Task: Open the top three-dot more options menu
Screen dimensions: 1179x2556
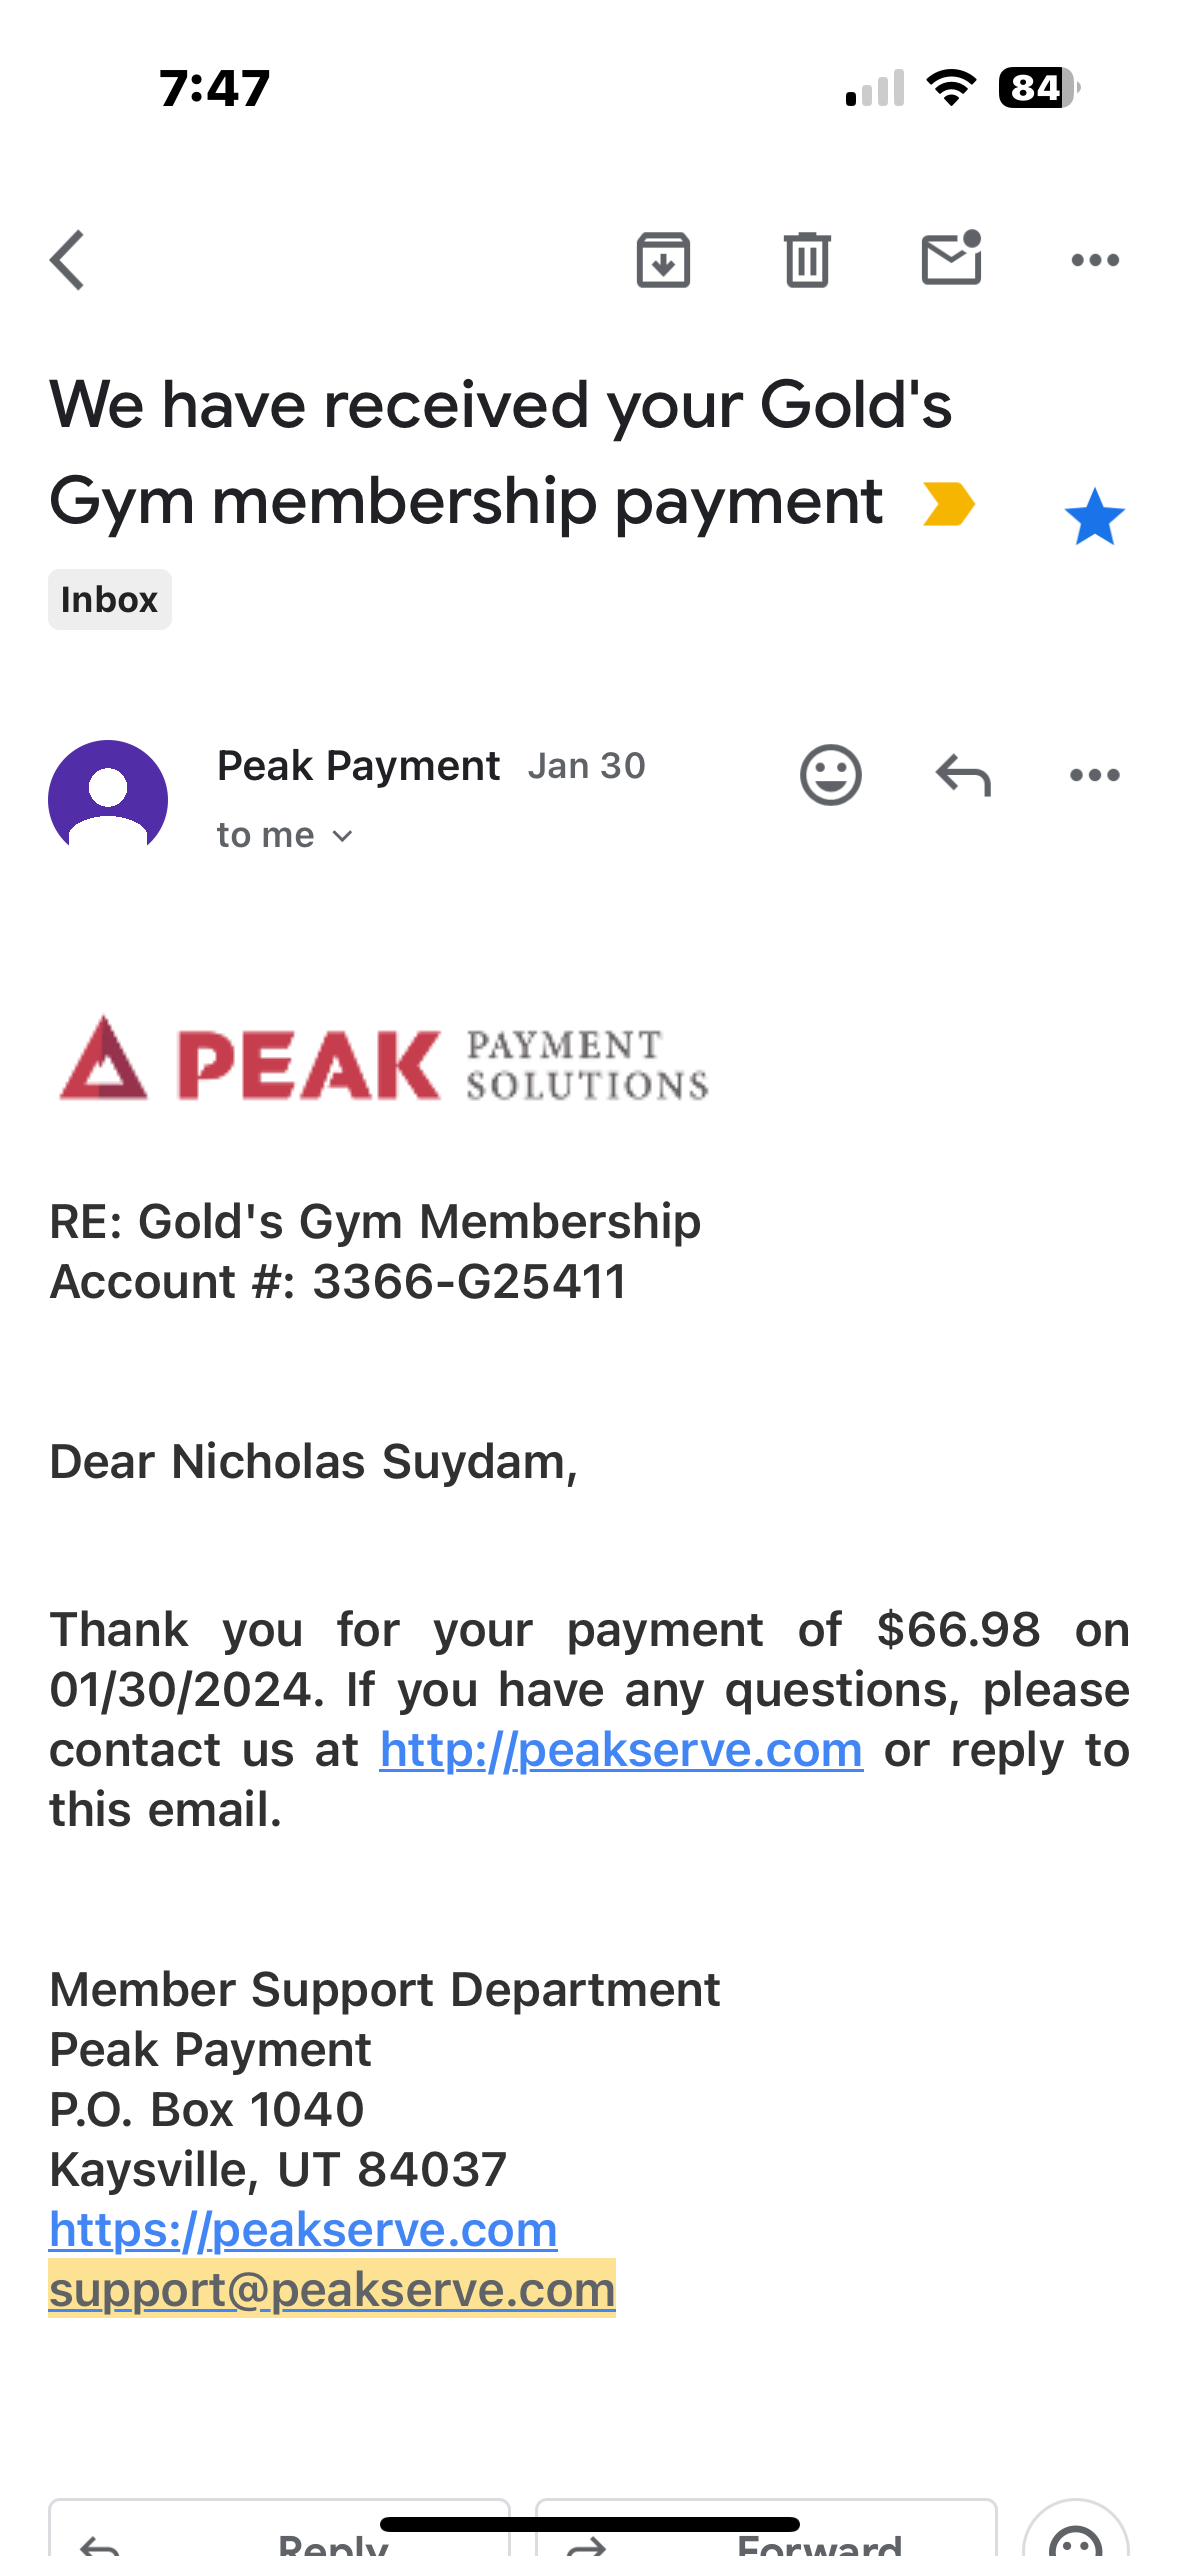Action: pos(1095,260)
